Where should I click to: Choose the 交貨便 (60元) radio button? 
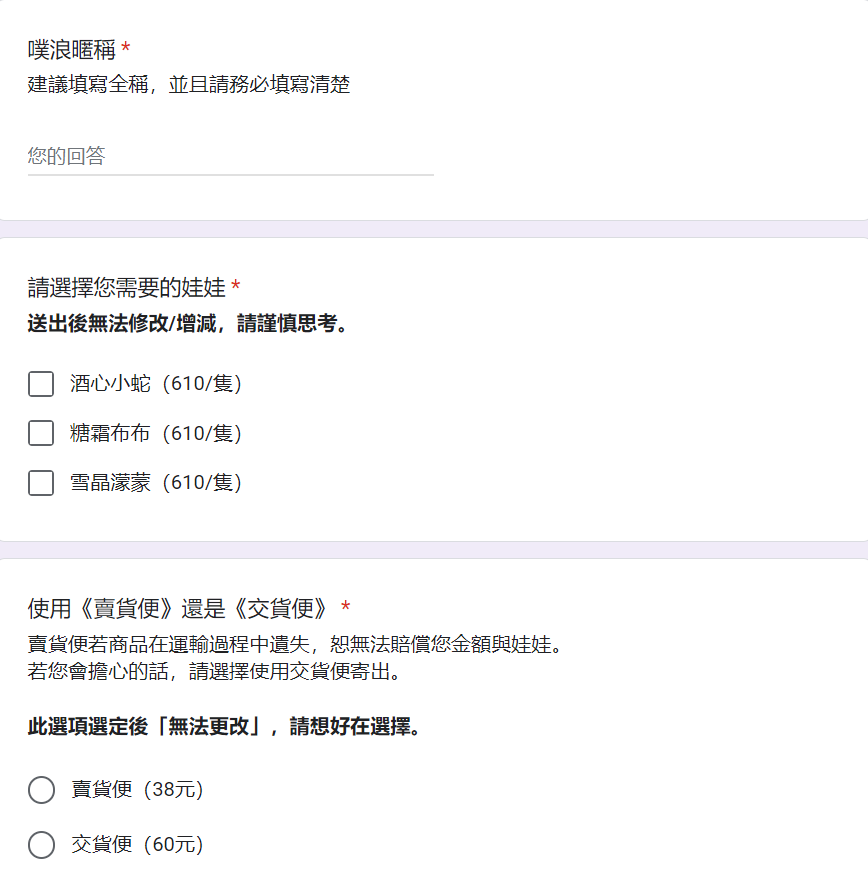pyautogui.click(x=42, y=845)
